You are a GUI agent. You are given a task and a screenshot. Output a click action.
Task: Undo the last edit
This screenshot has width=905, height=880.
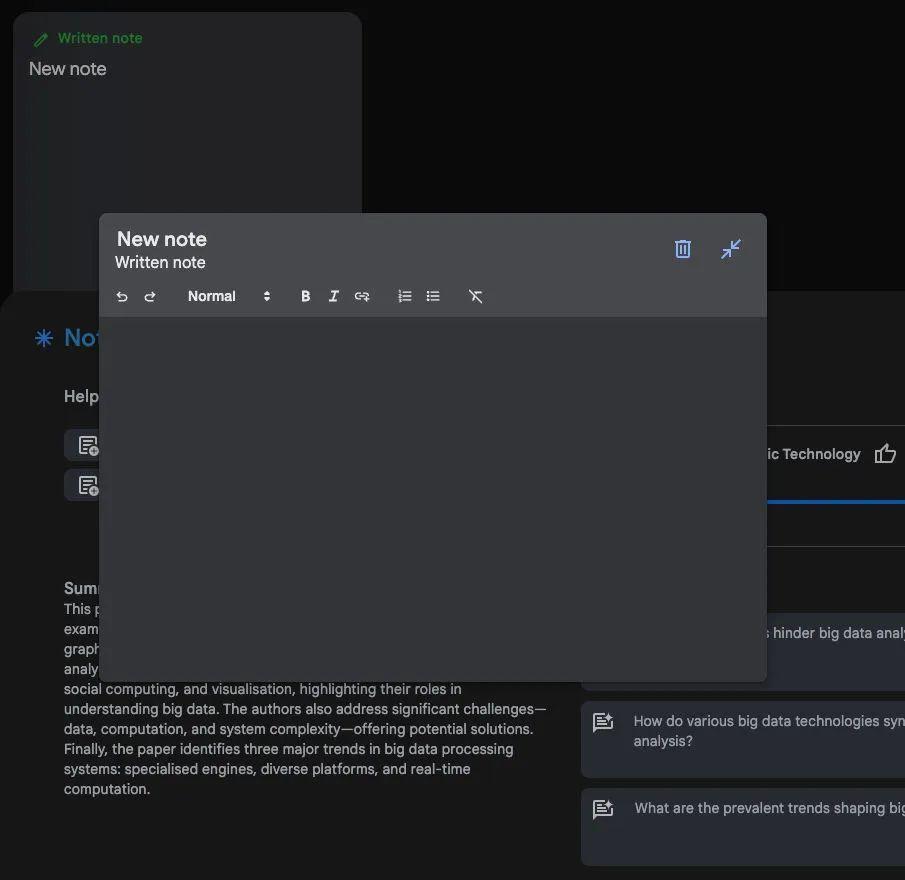[x=122, y=296]
